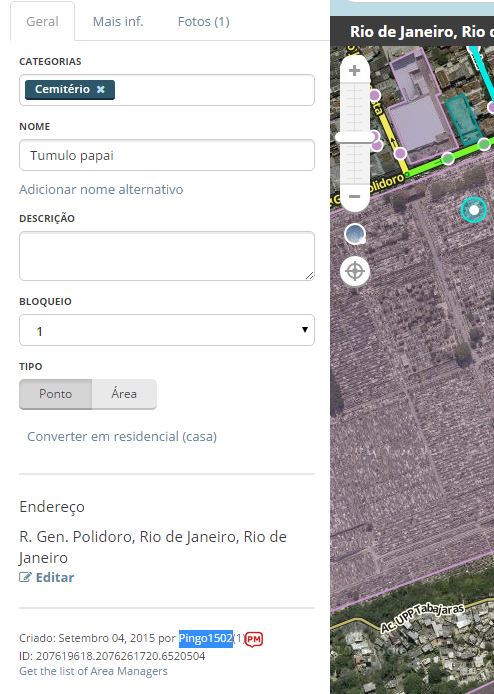Center the map with the crosshair icon
This screenshot has height=694, width=494.
pos(355,271)
